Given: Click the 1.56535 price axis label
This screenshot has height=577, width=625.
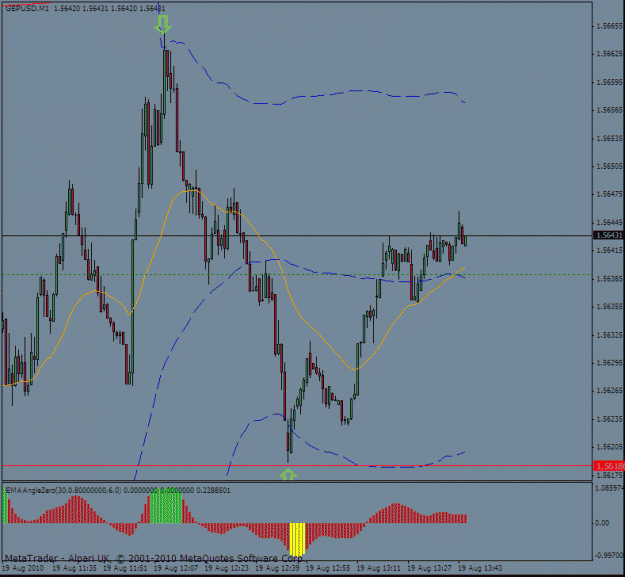Looking at the screenshot, I should point(609,138).
